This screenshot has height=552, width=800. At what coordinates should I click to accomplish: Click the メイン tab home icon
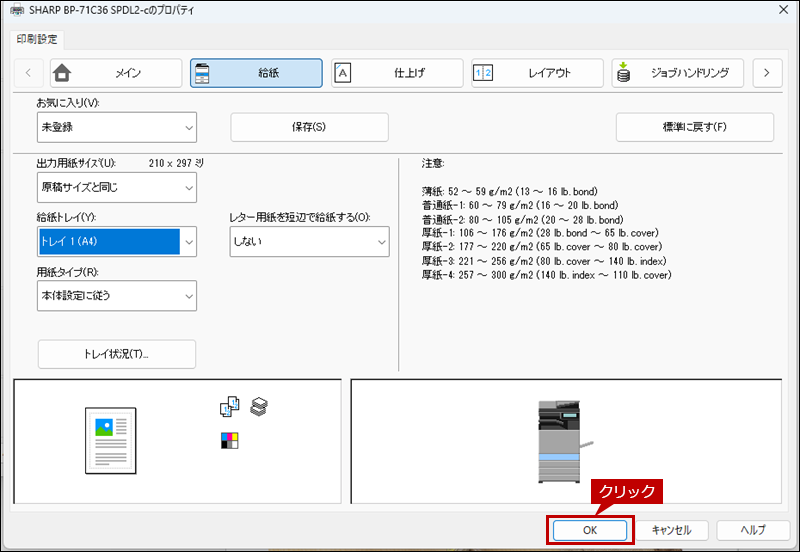point(62,73)
